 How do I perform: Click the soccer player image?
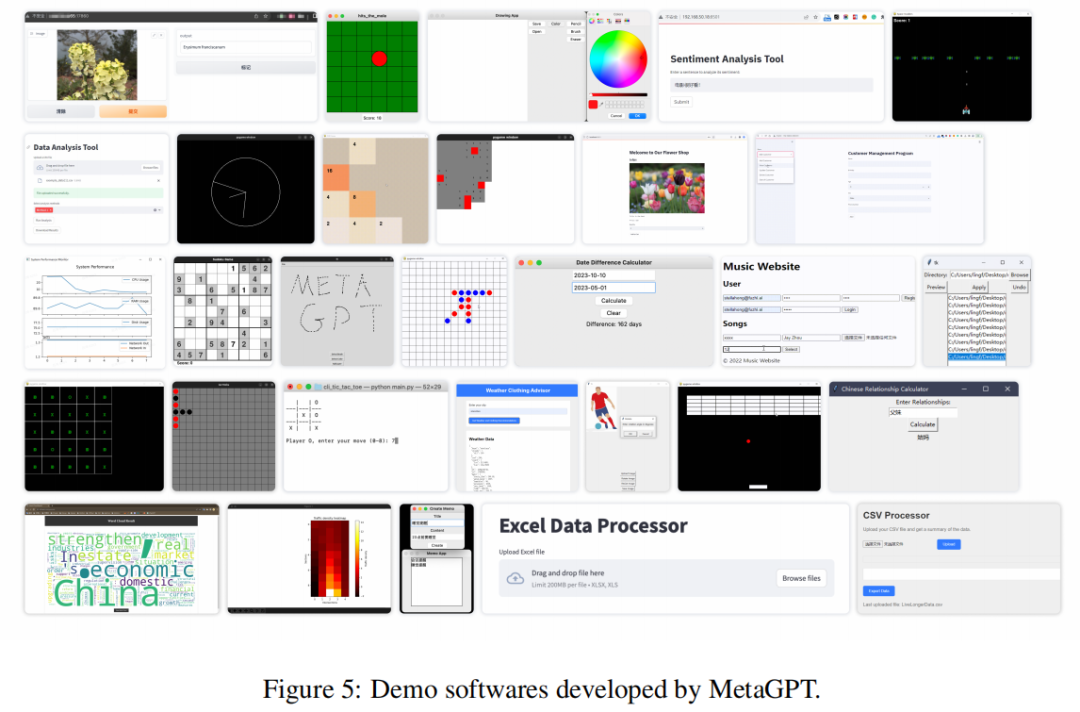pos(603,408)
